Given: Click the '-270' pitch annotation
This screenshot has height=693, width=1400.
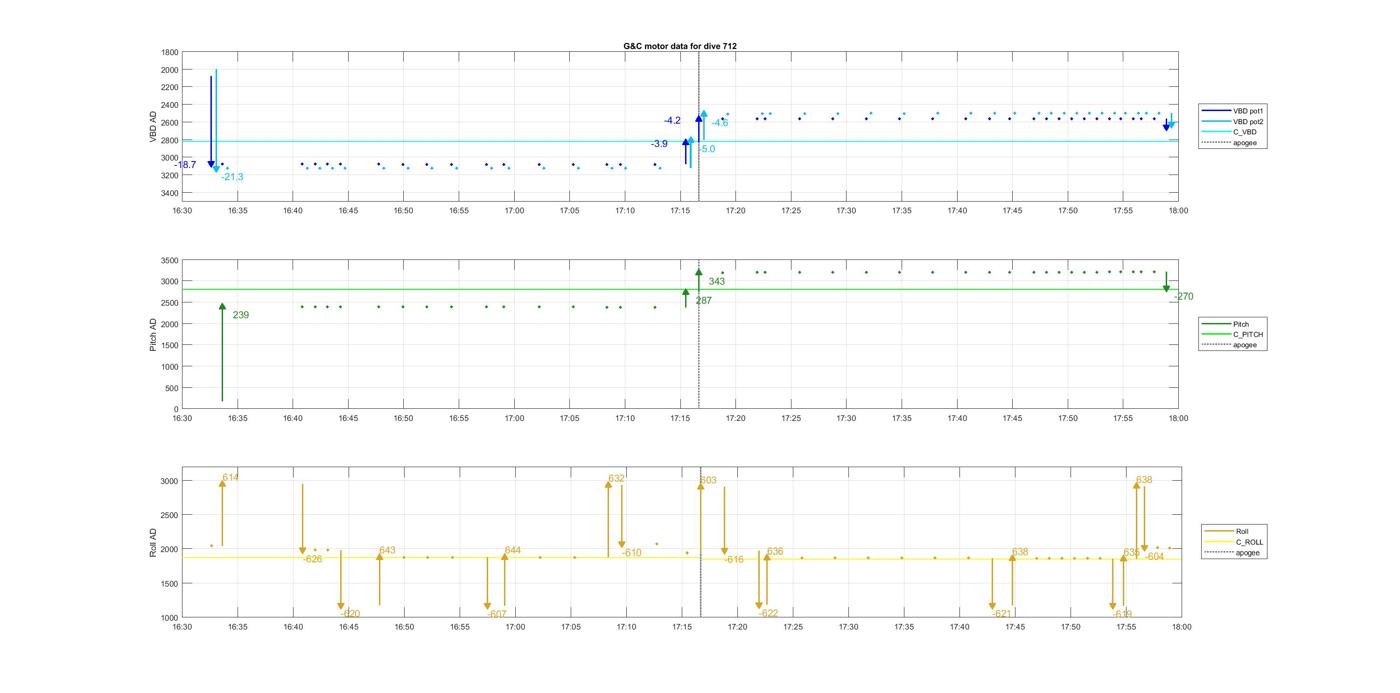Looking at the screenshot, I should click(1183, 296).
